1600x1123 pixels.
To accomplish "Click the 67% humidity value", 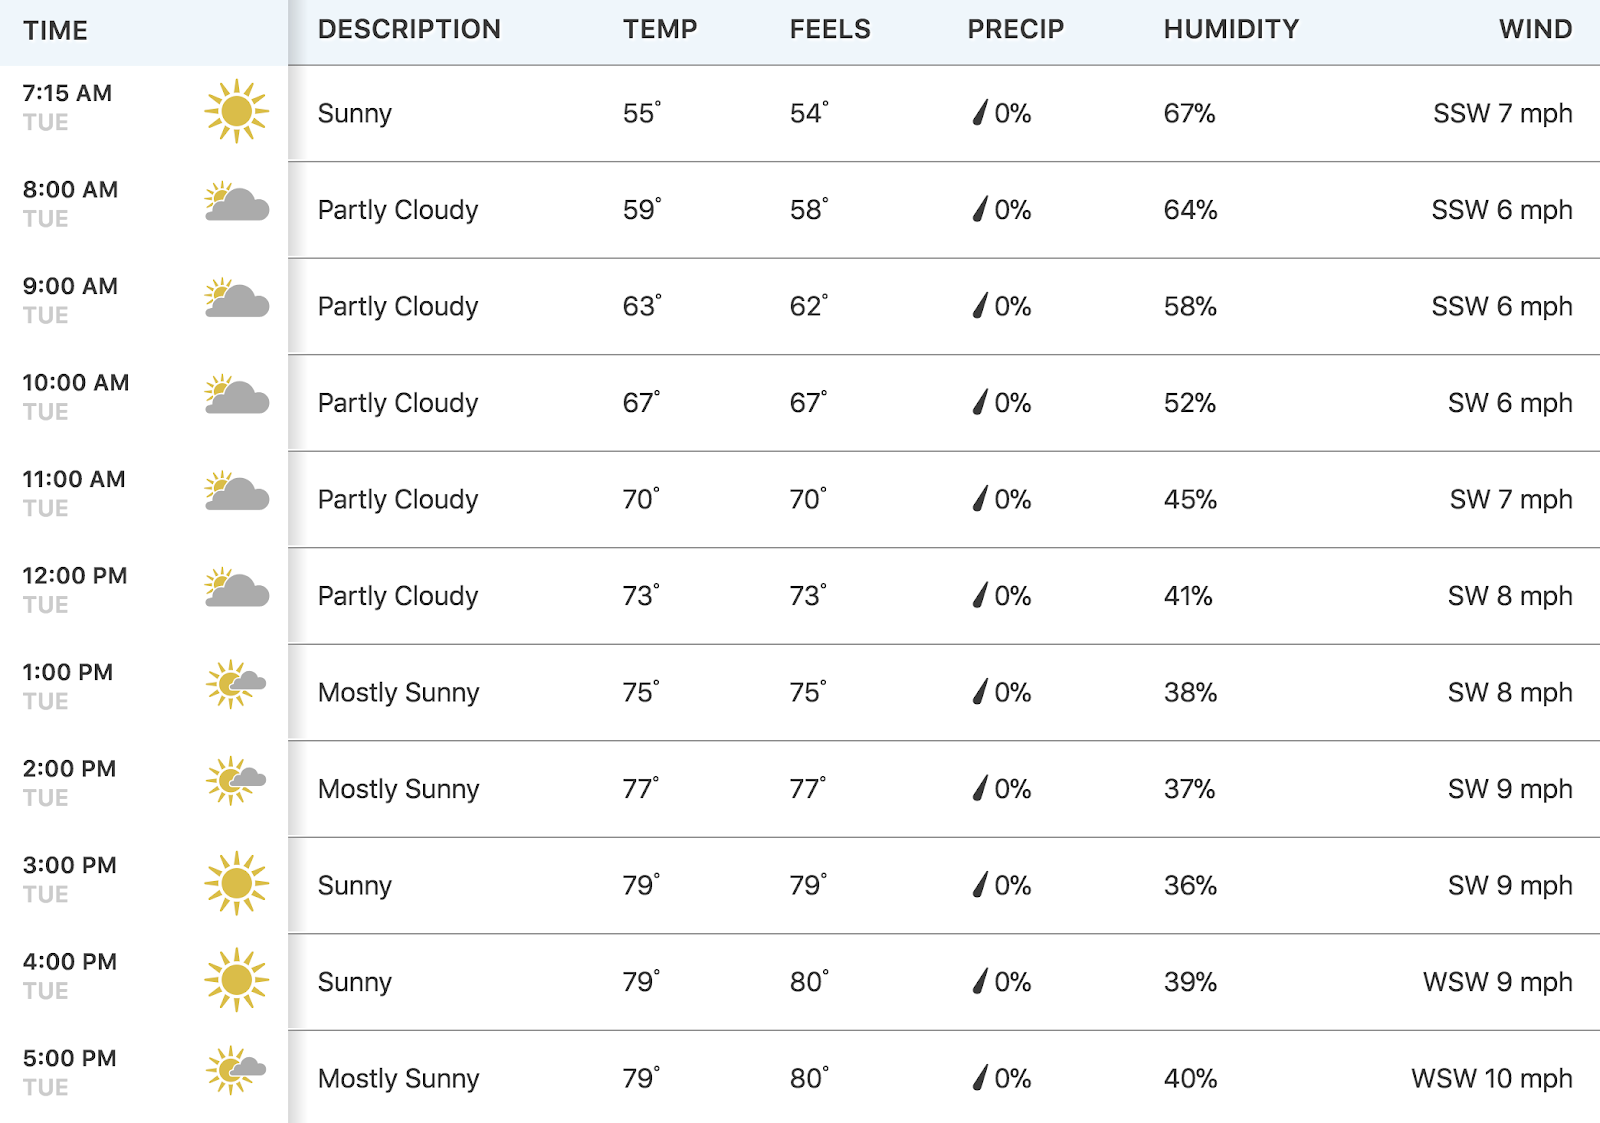I will pyautogui.click(x=1189, y=113).
